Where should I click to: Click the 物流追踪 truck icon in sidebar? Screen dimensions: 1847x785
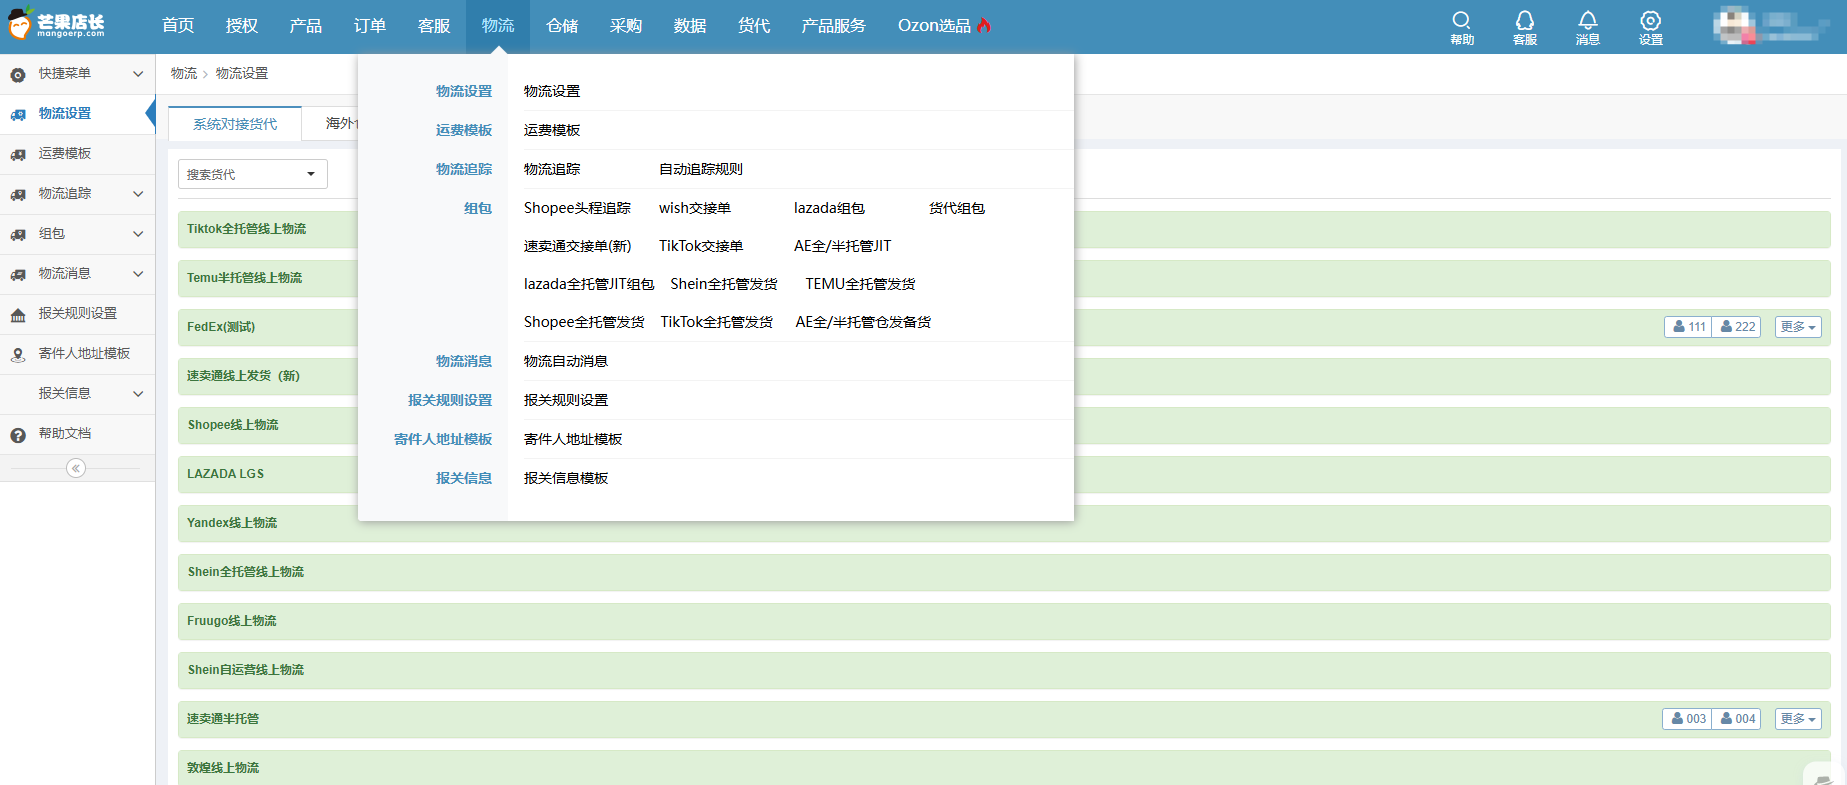coord(18,195)
